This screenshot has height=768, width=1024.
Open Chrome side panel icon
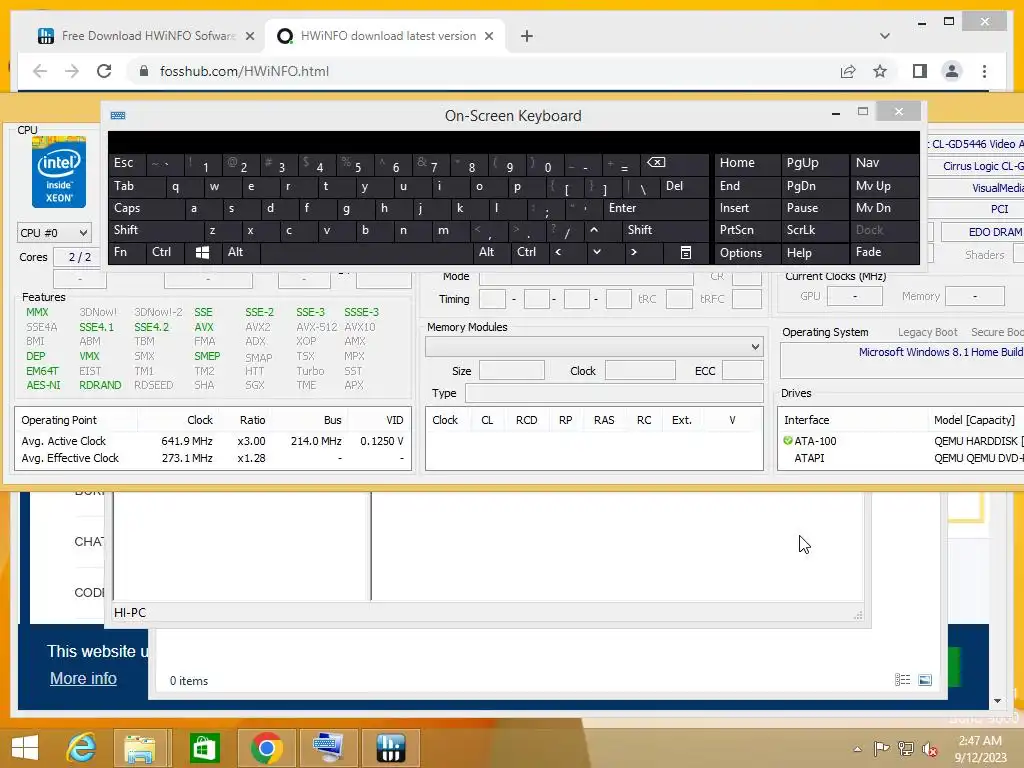[920, 71]
